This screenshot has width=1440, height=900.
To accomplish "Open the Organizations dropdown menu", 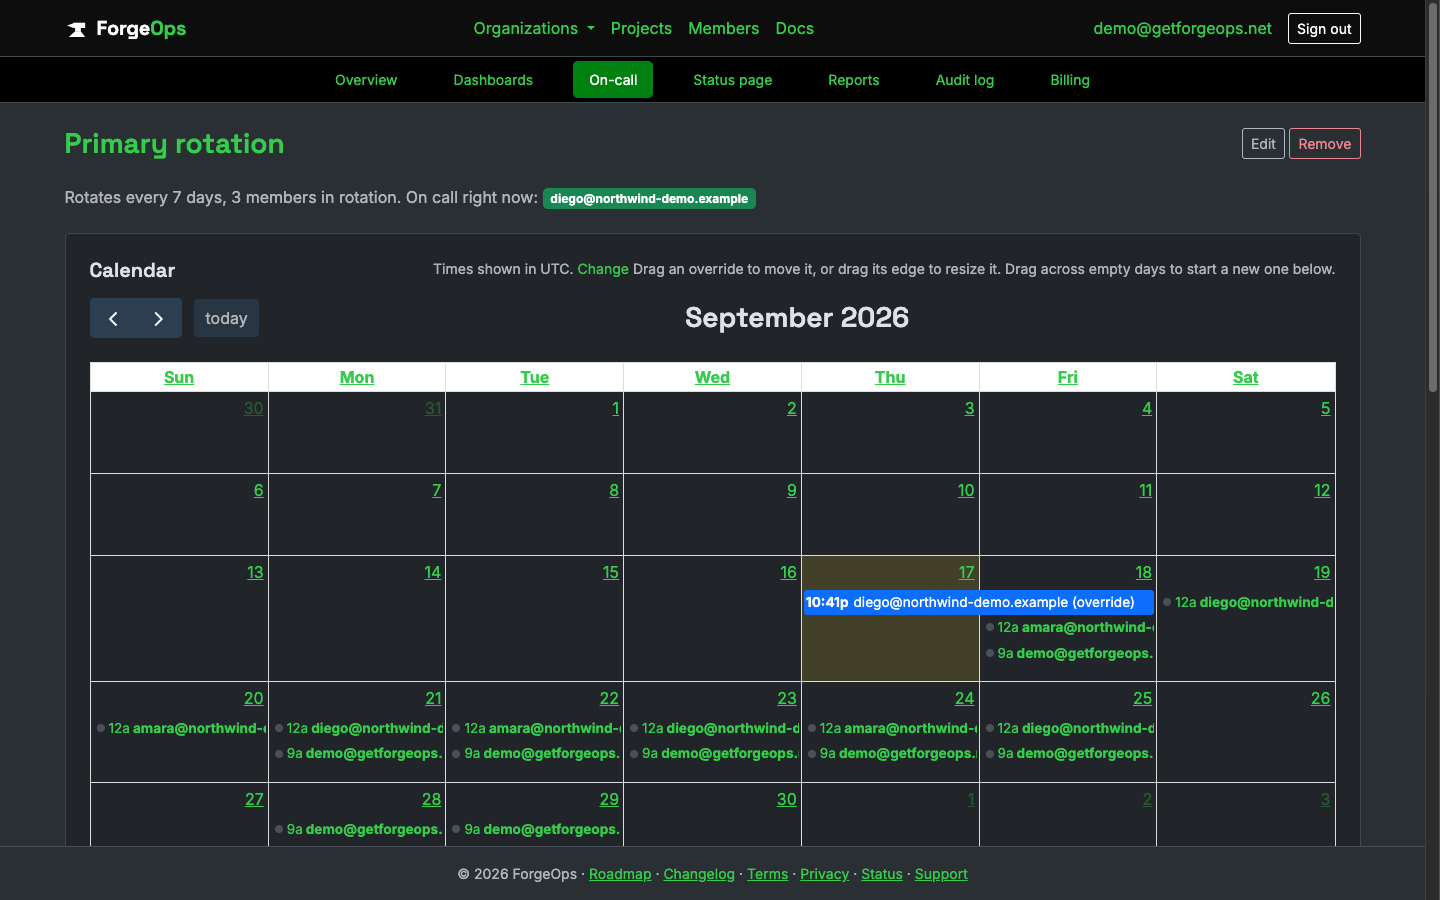I will point(534,28).
